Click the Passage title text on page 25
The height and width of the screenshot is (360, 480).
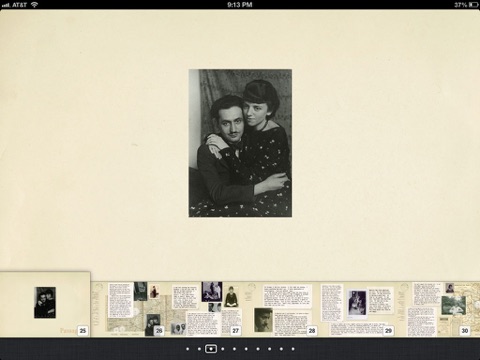click(x=68, y=331)
